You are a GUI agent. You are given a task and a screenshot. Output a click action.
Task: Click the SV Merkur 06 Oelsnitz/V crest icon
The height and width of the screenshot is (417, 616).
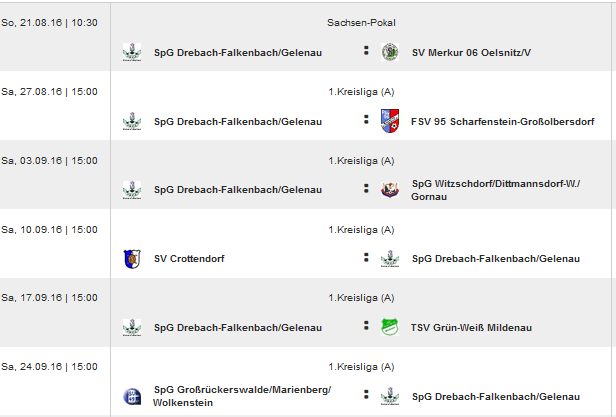click(390, 52)
